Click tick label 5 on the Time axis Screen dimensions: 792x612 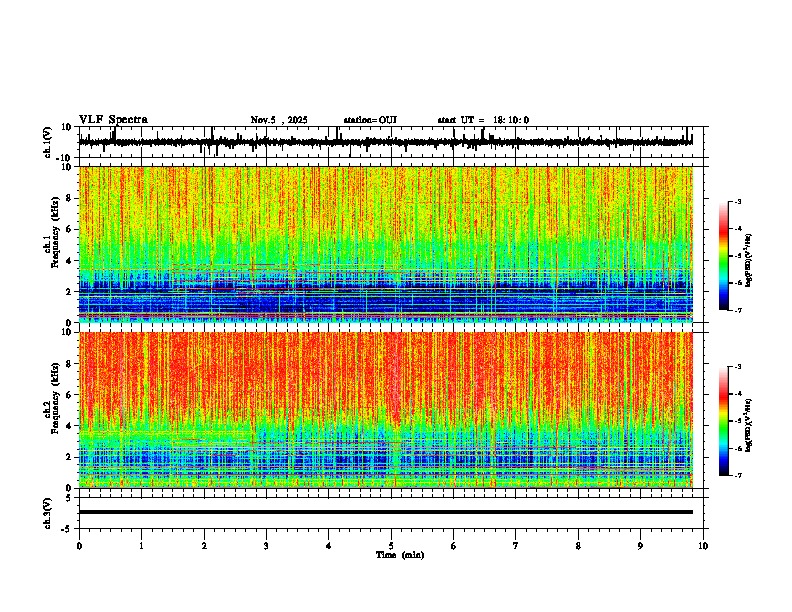[391, 546]
